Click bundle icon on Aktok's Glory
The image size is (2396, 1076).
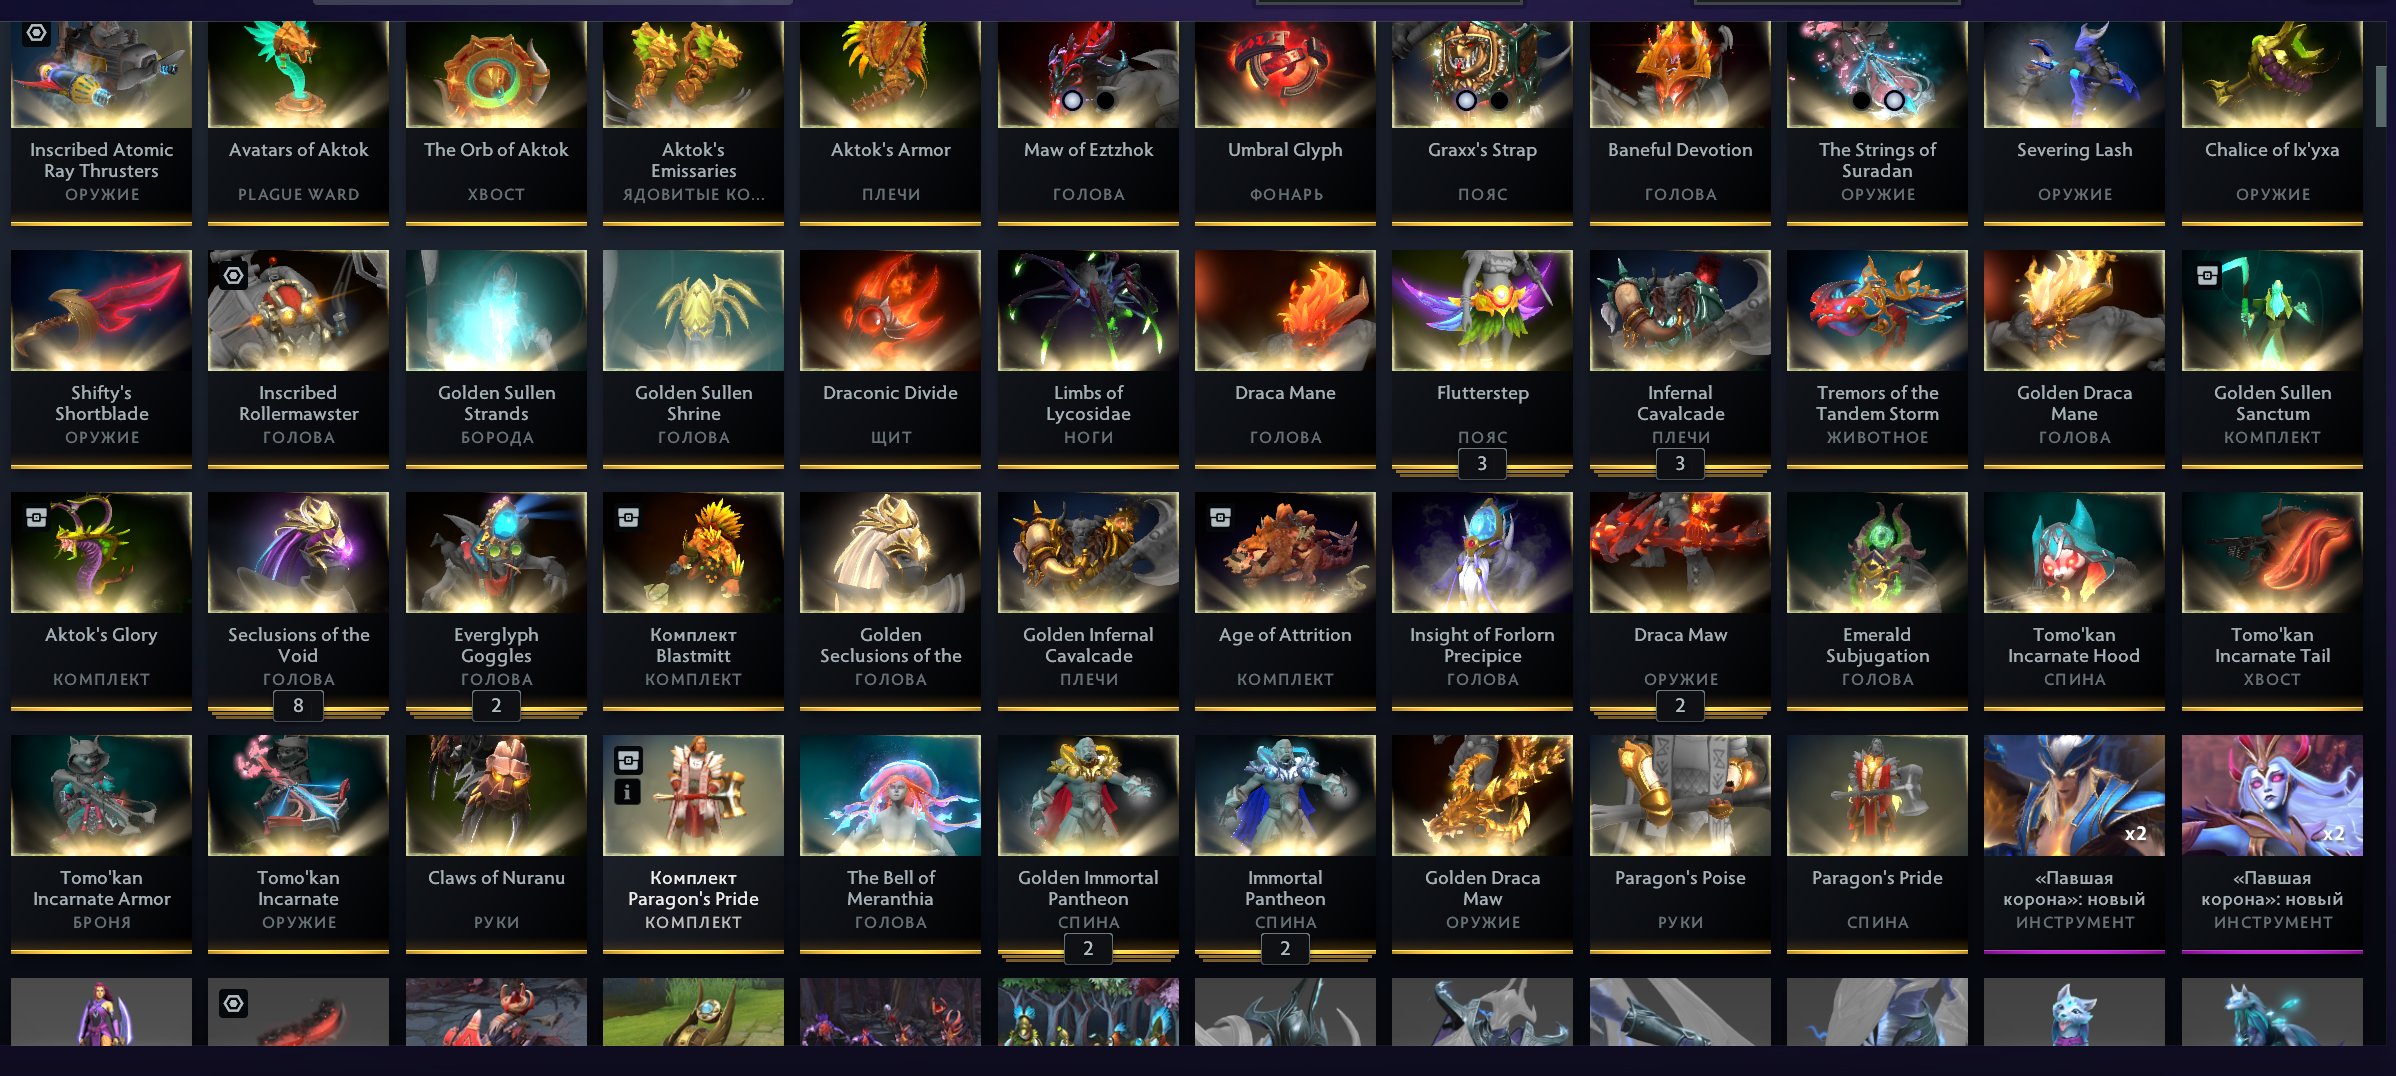point(36,517)
